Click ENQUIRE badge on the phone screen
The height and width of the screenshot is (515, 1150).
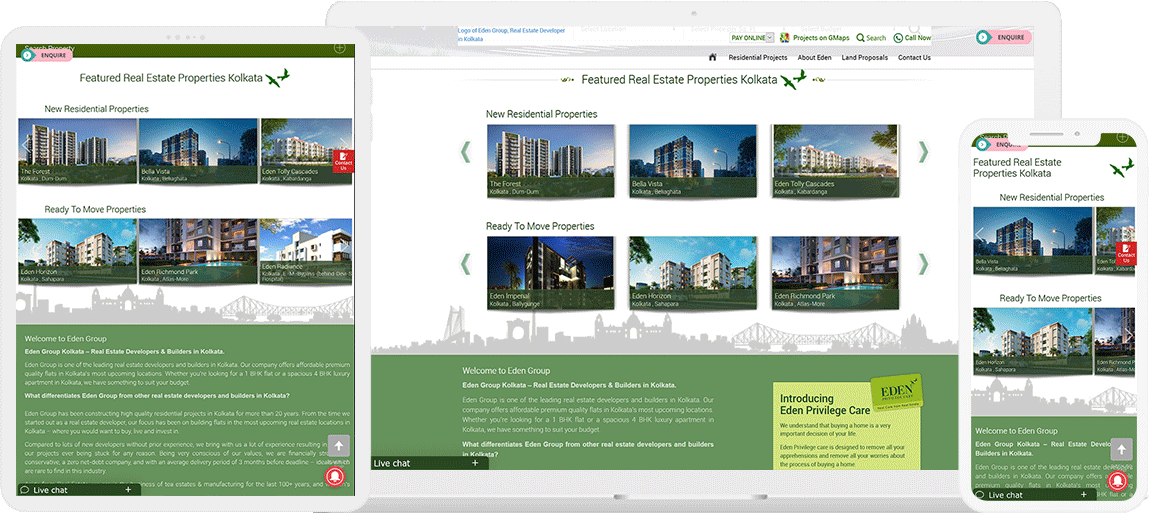click(1002, 145)
